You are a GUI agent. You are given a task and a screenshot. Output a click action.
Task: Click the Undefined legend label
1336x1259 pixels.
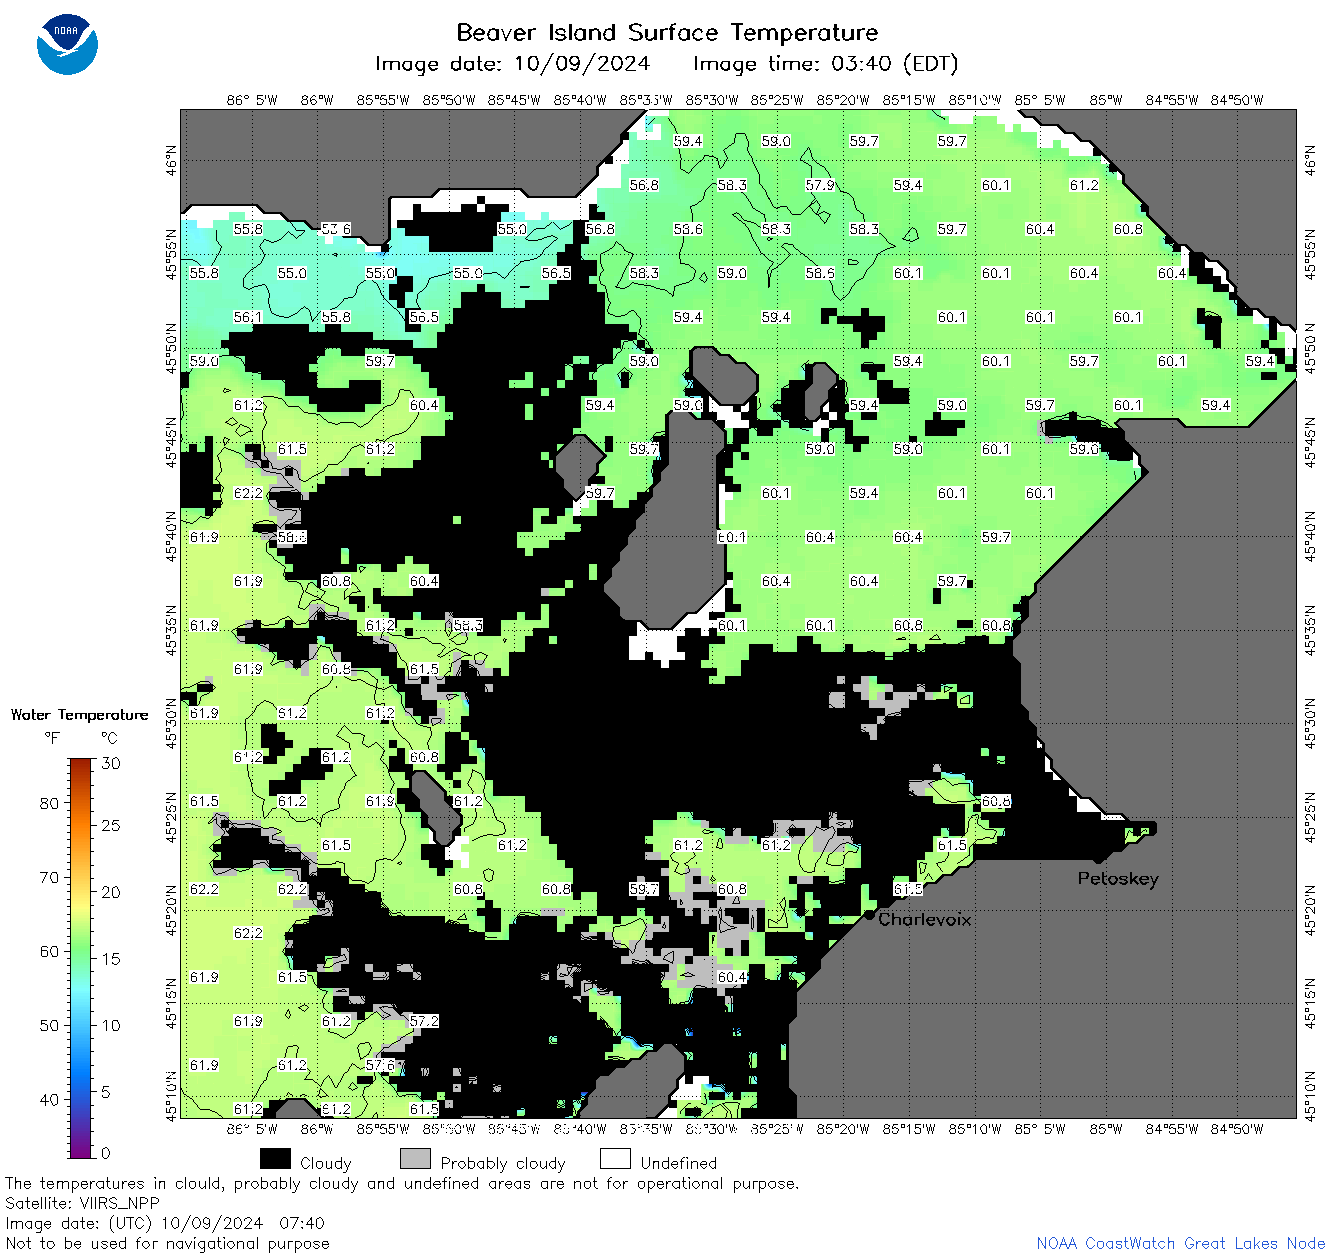tap(678, 1163)
